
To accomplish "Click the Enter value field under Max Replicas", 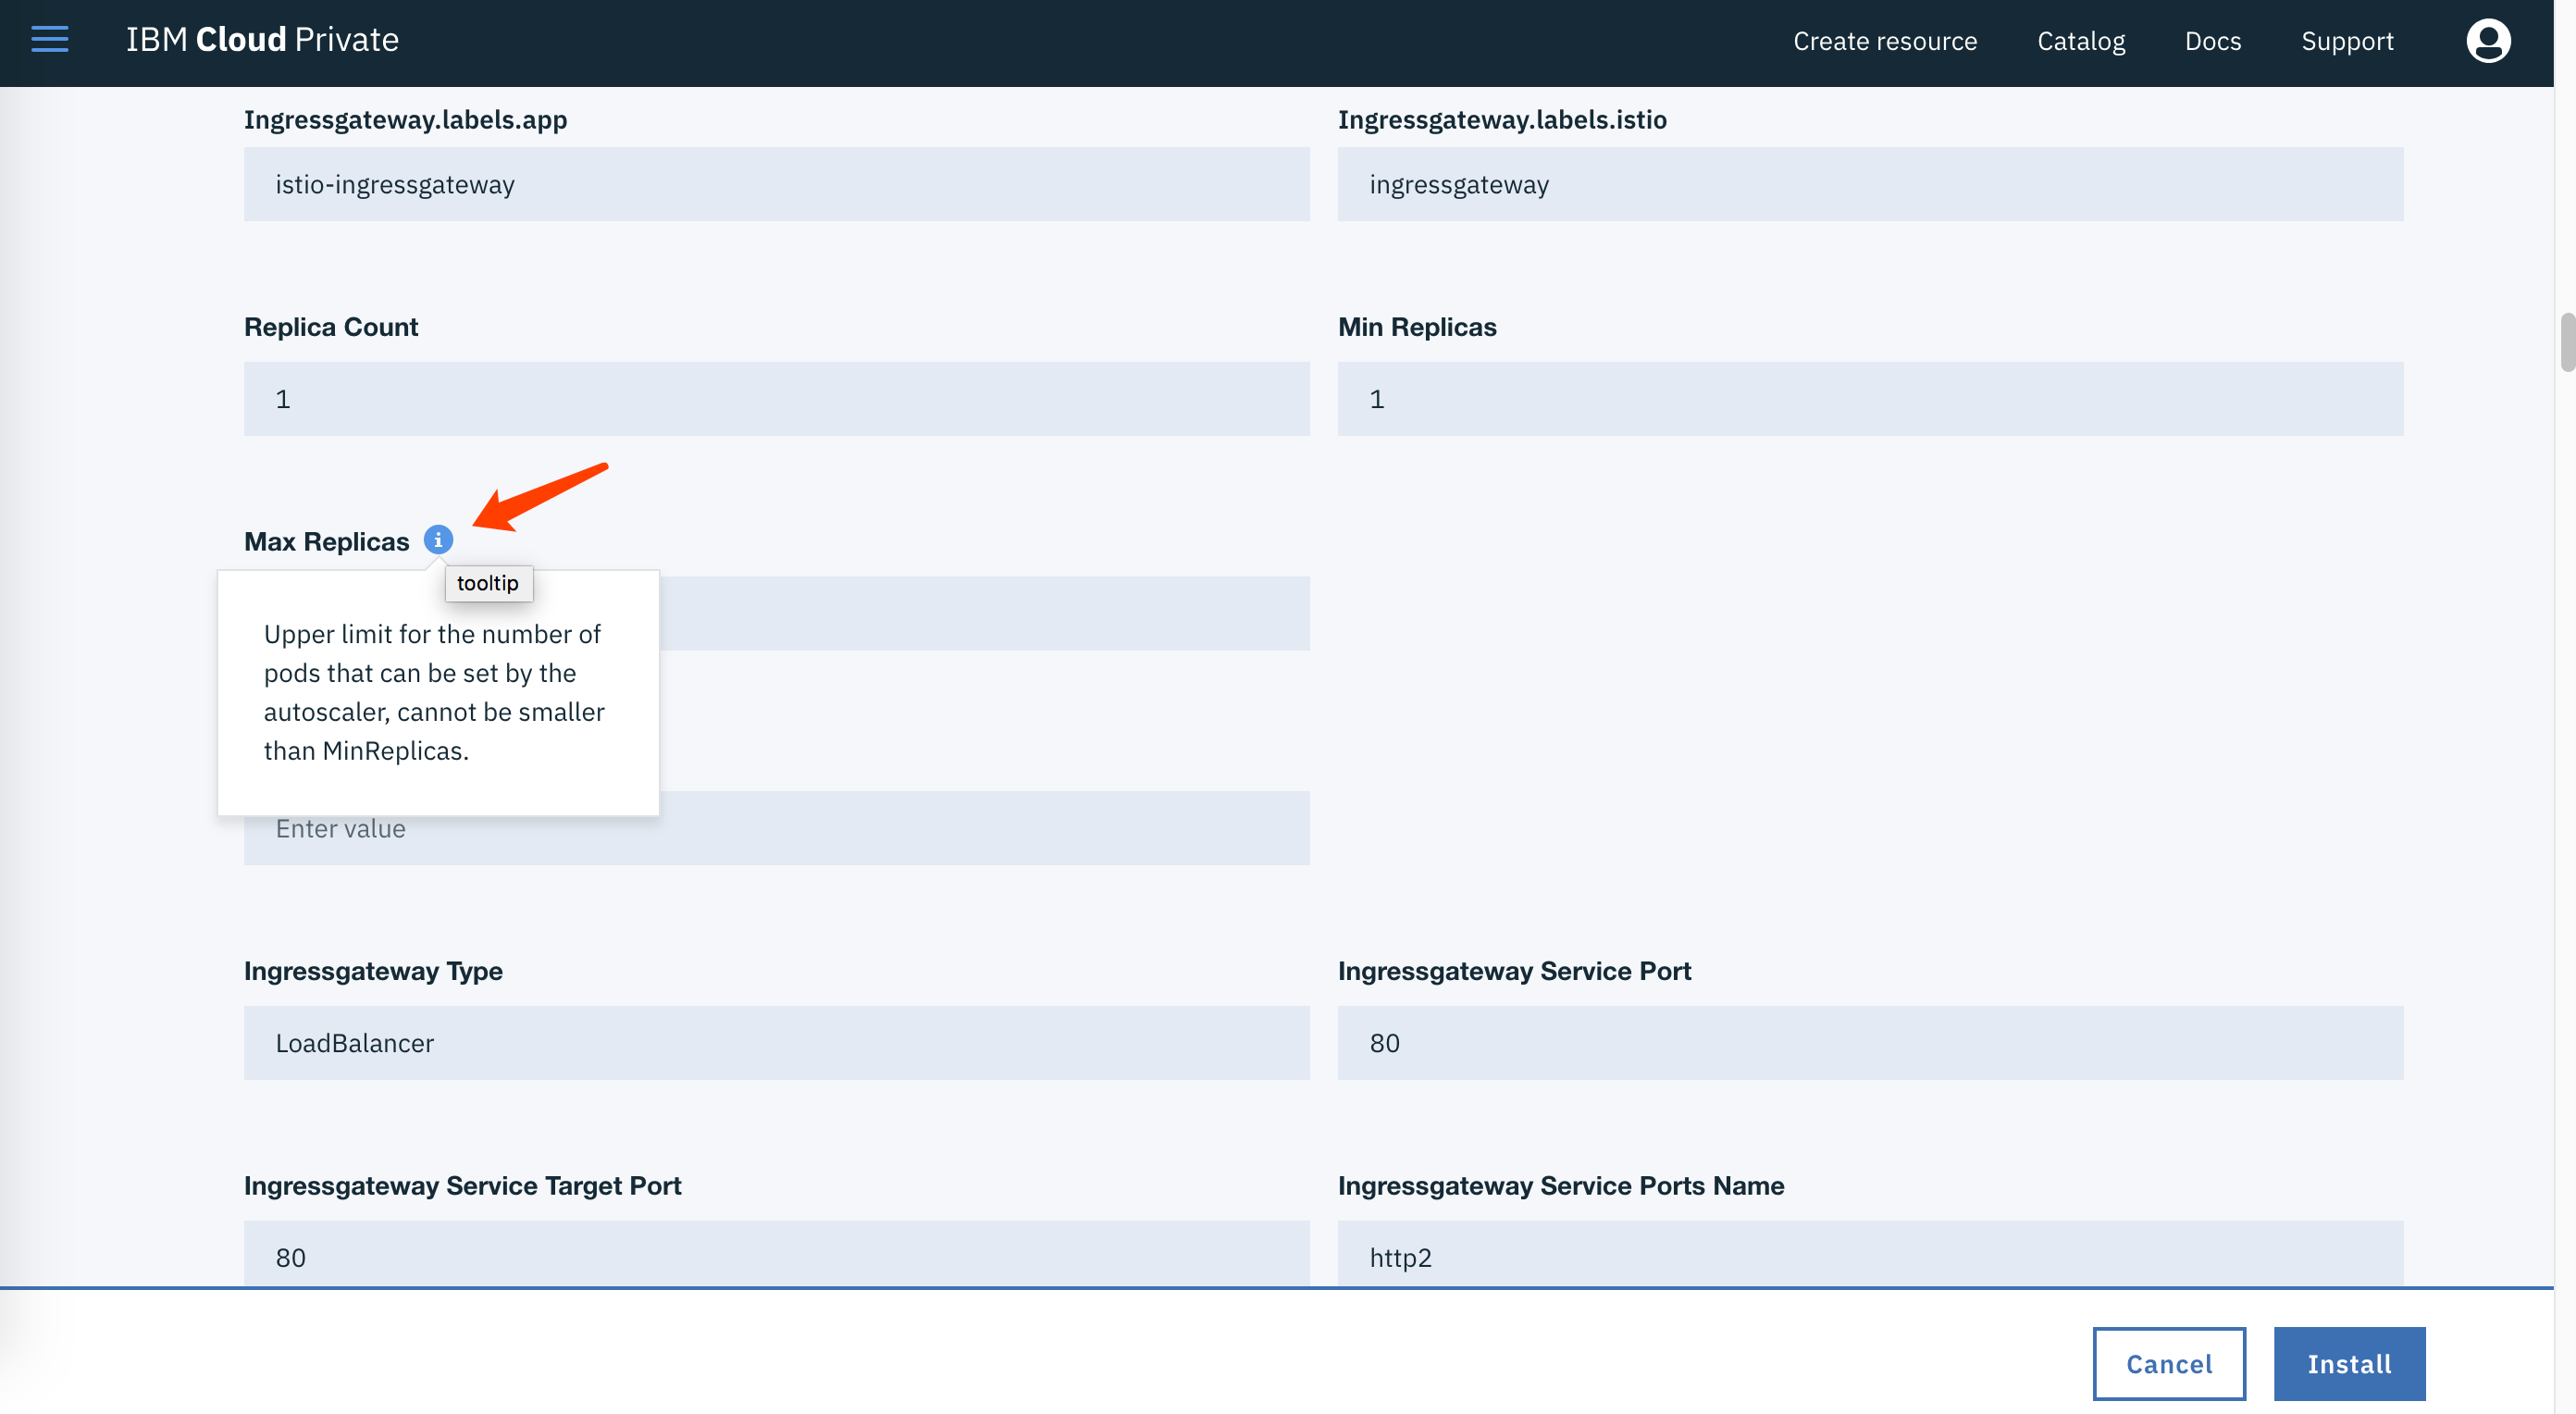I will (776, 828).
